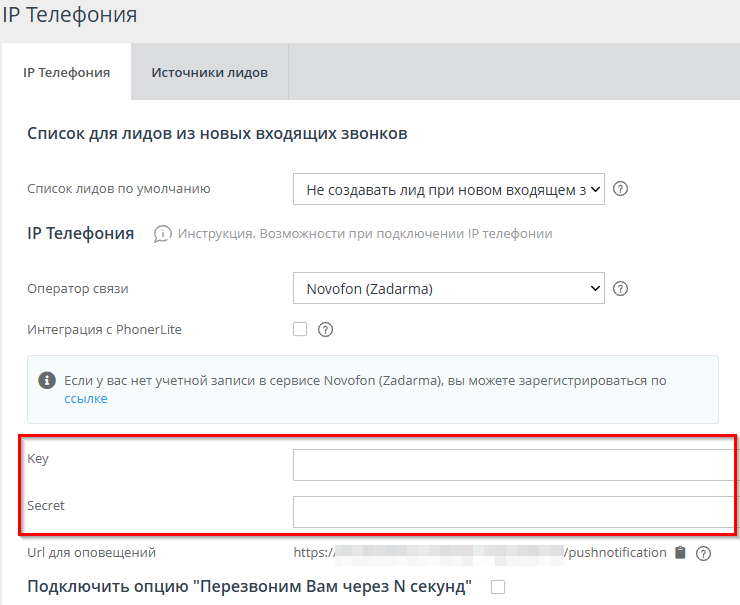Click the "Подключить опцию" callback heading text
This screenshot has width=740, height=605.
coord(249,587)
